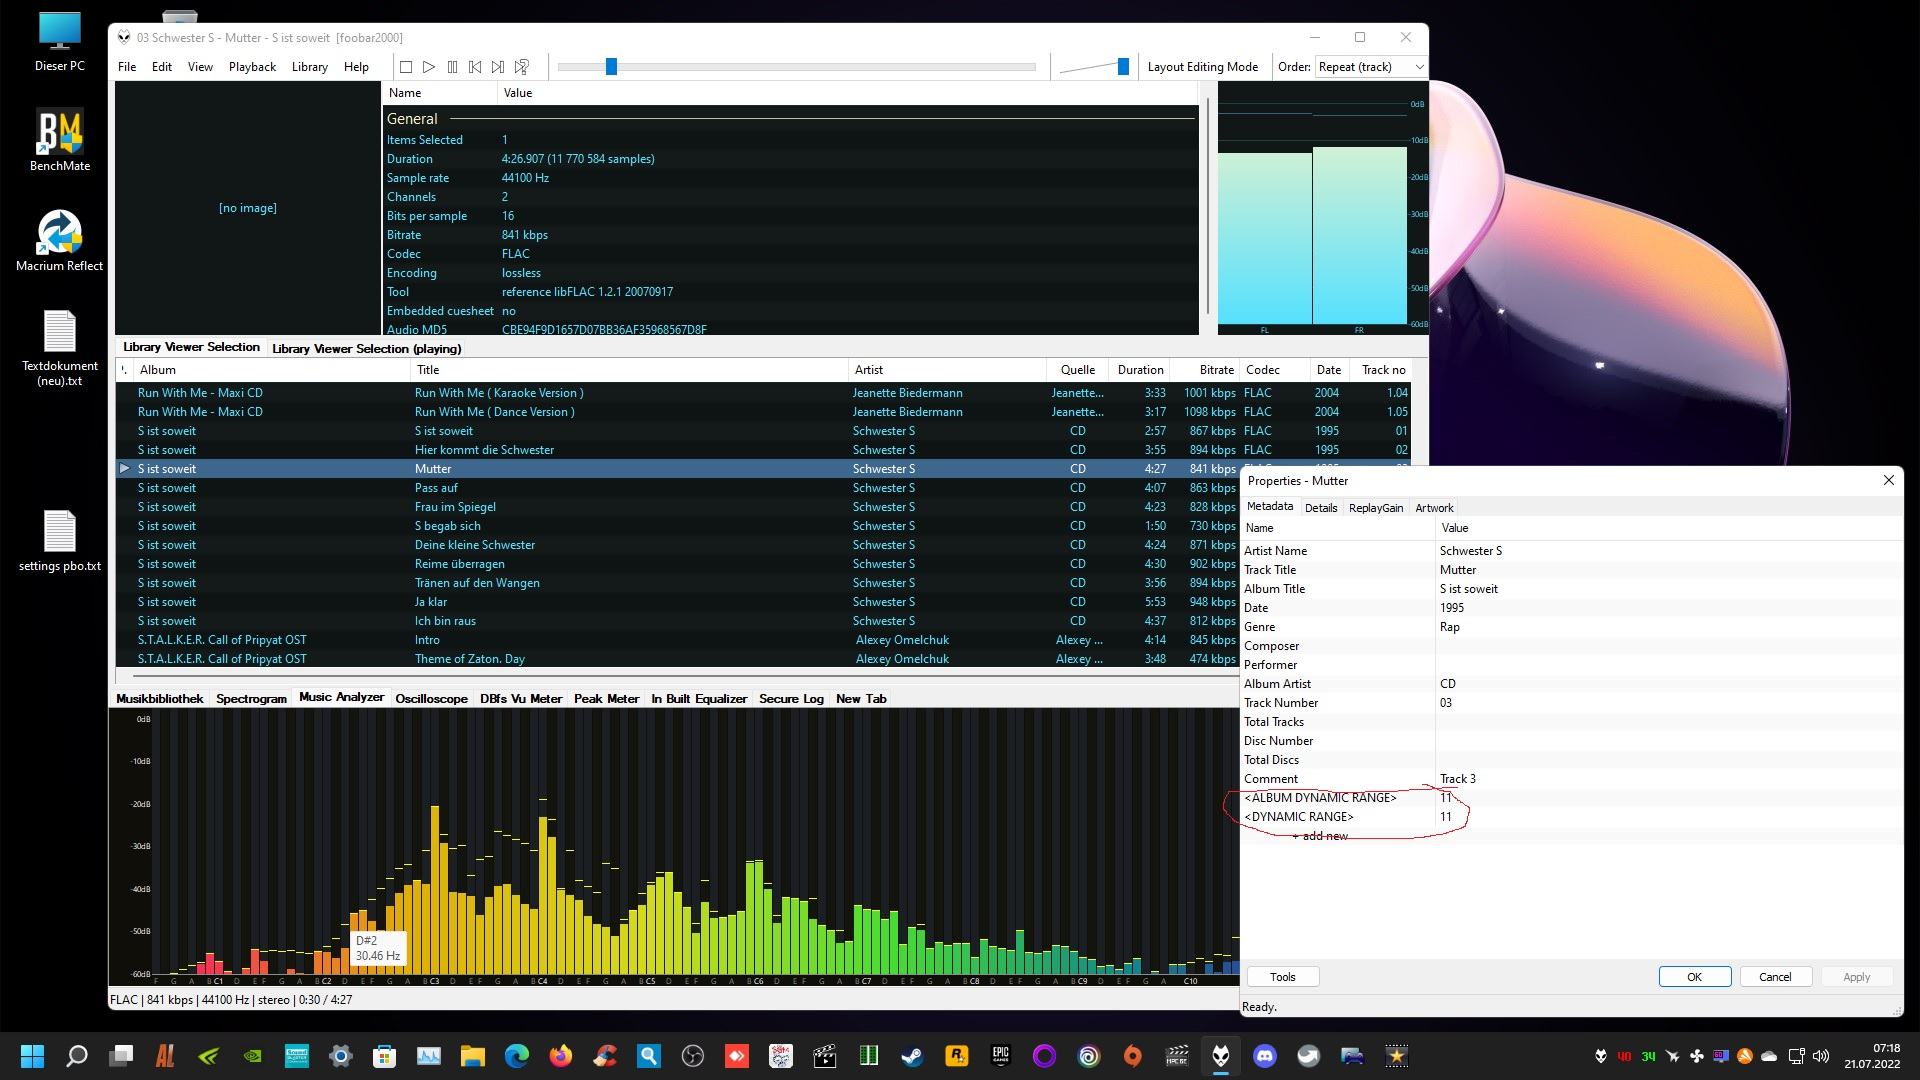
Task: Open the ReplayGain tab in Properties
Action: click(x=1375, y=508)
